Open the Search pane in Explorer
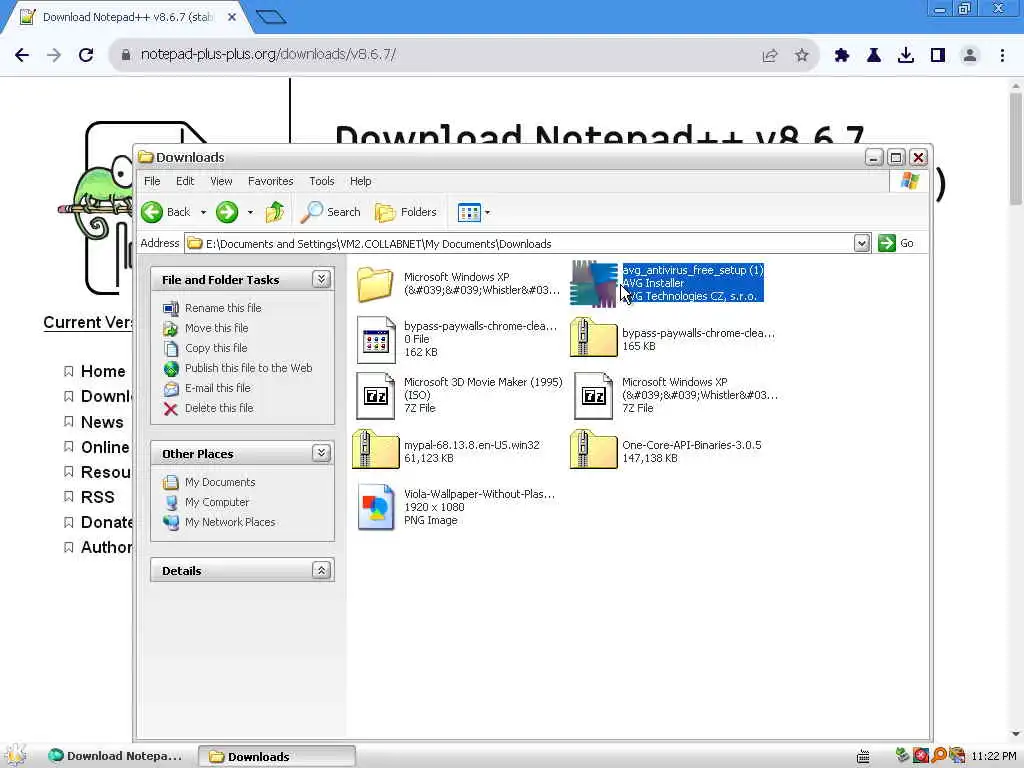The height and width of the screenshot is (768, 1024). pyautogui.click(x=331, y=212)
